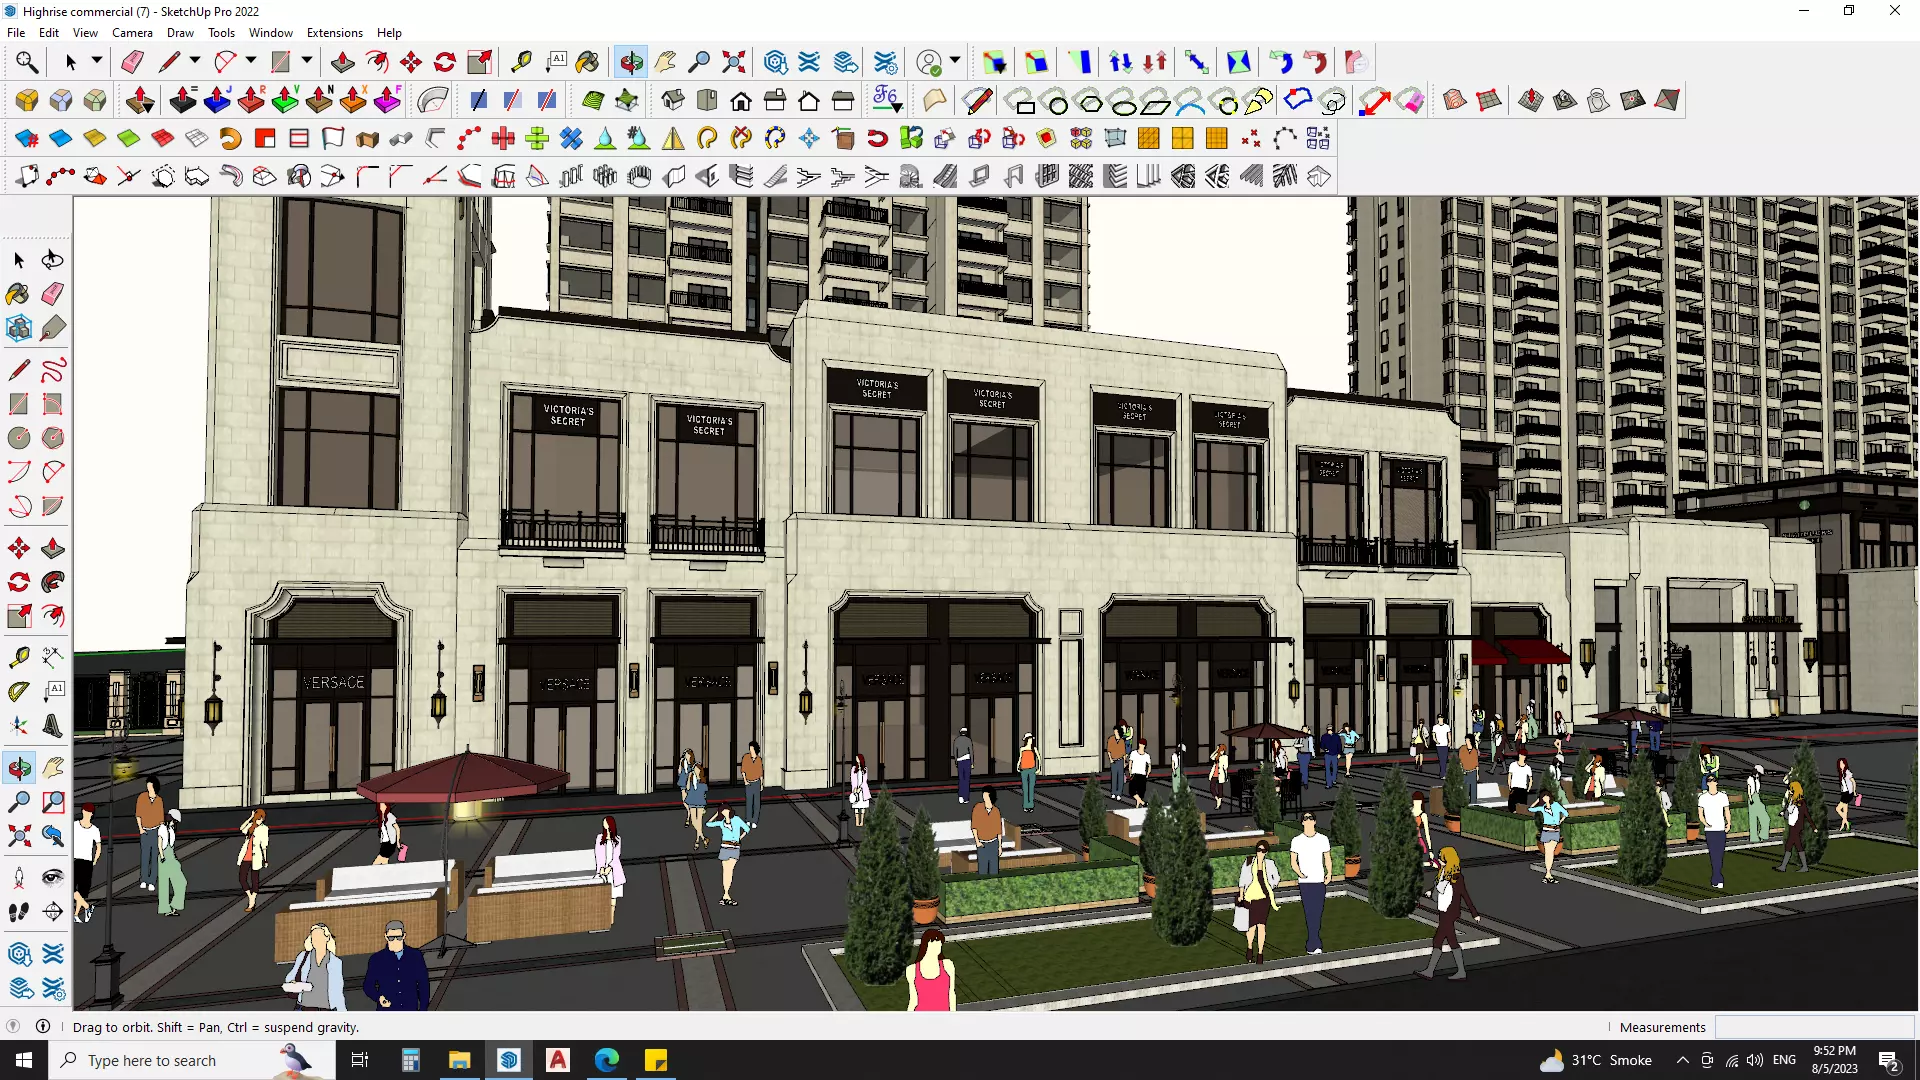This screenshot has width=1920, height=1080.
Task: Click into the Measurements input box
Action: 1814,1027
